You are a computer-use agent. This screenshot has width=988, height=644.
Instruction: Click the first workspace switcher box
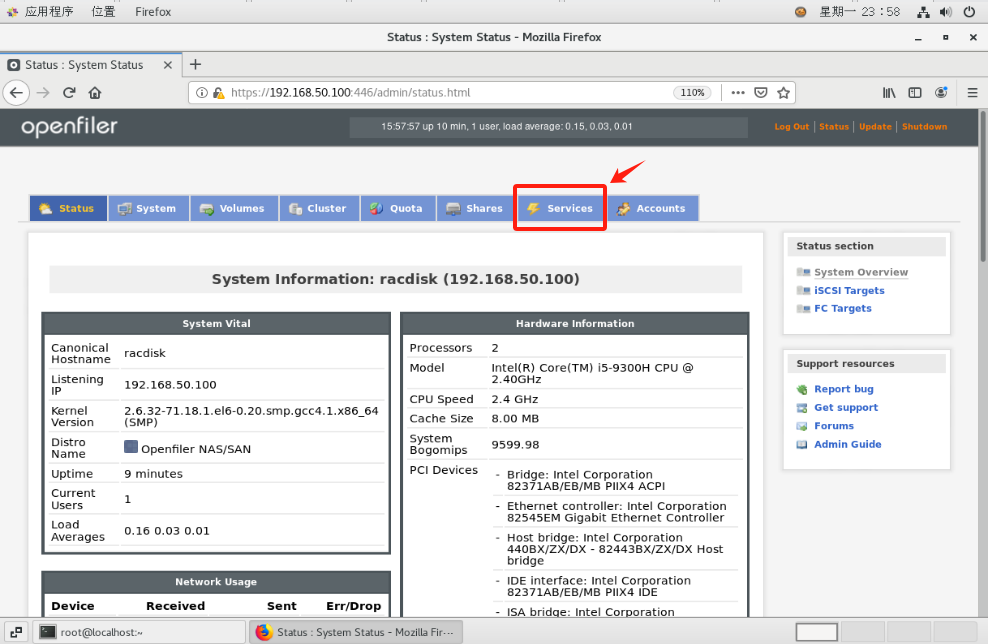coord(817,632)
